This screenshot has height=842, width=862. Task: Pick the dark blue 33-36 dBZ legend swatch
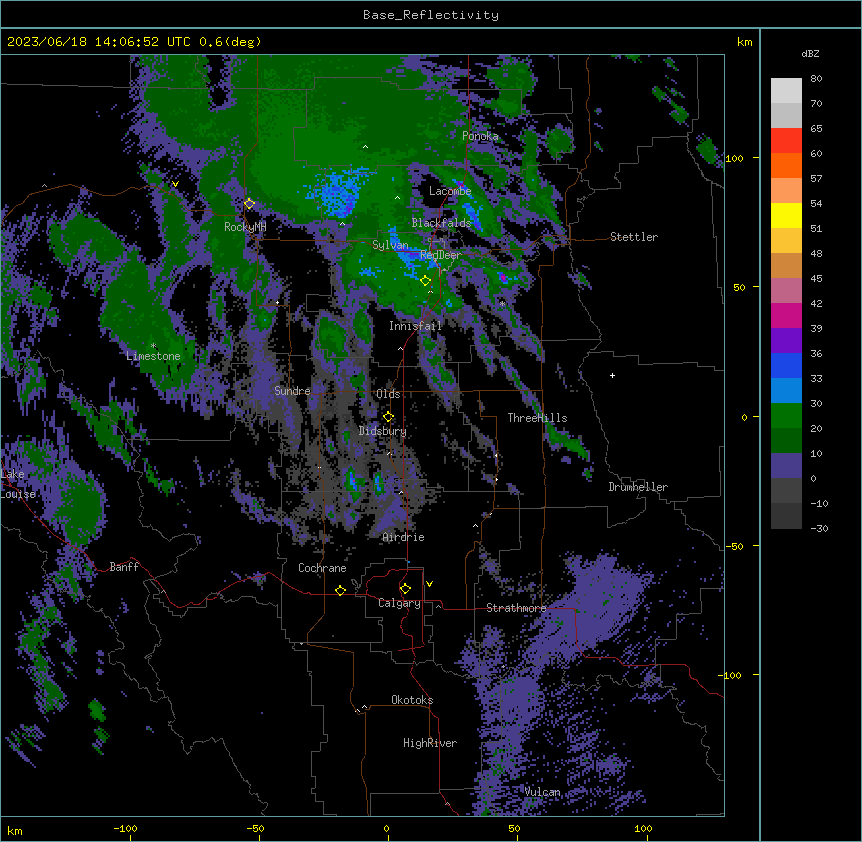pos(786,365)
